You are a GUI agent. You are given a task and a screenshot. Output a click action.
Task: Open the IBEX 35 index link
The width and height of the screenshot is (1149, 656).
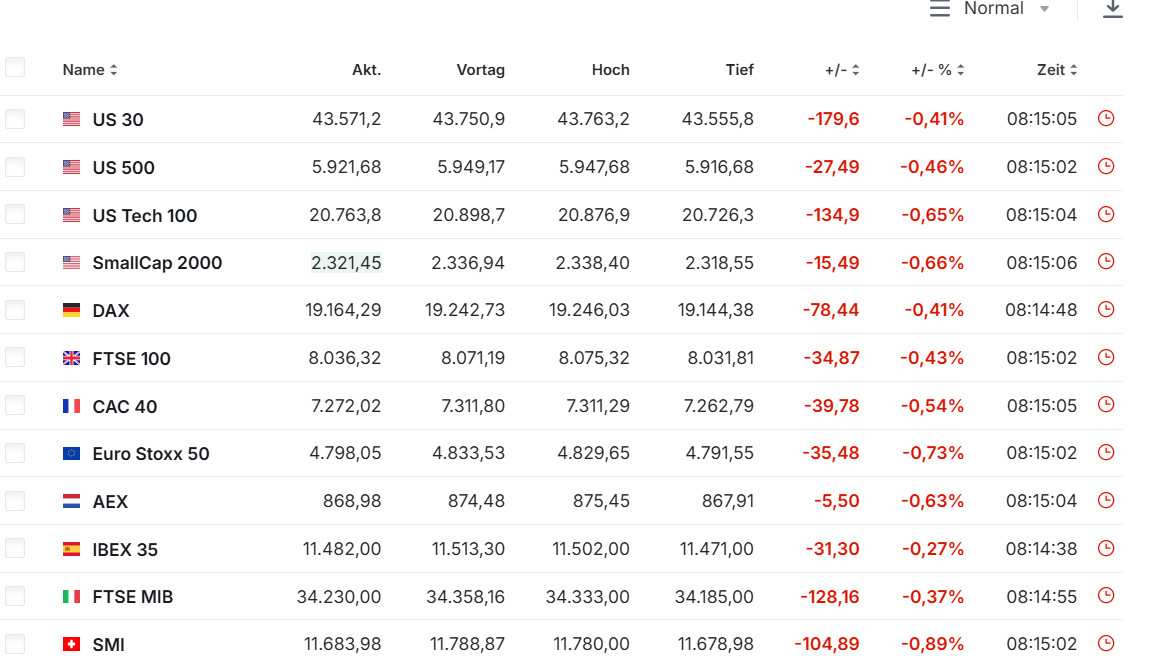[125, 549]
